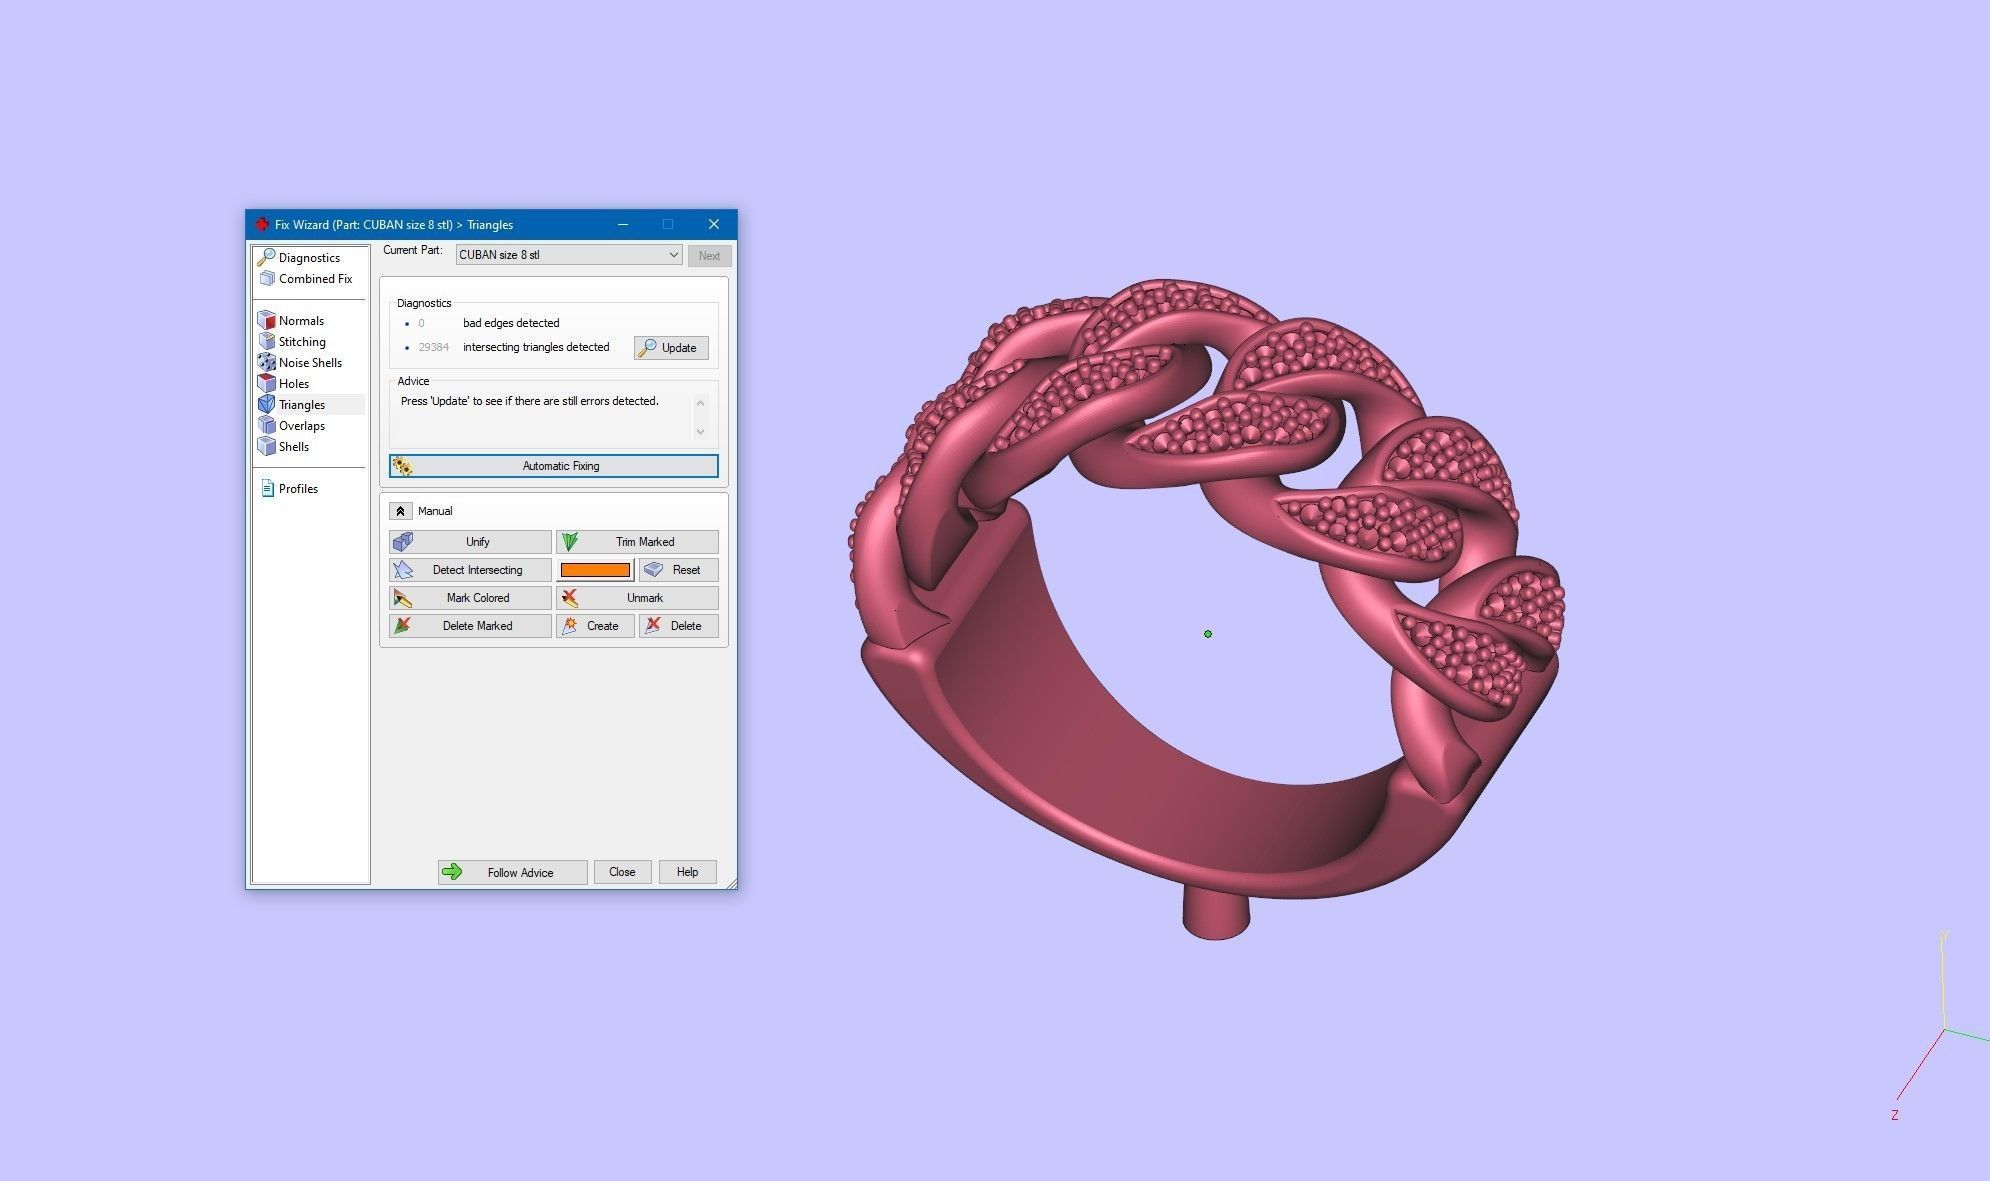
Task: Click Update to refresh diagnostics
Action: 671,348
